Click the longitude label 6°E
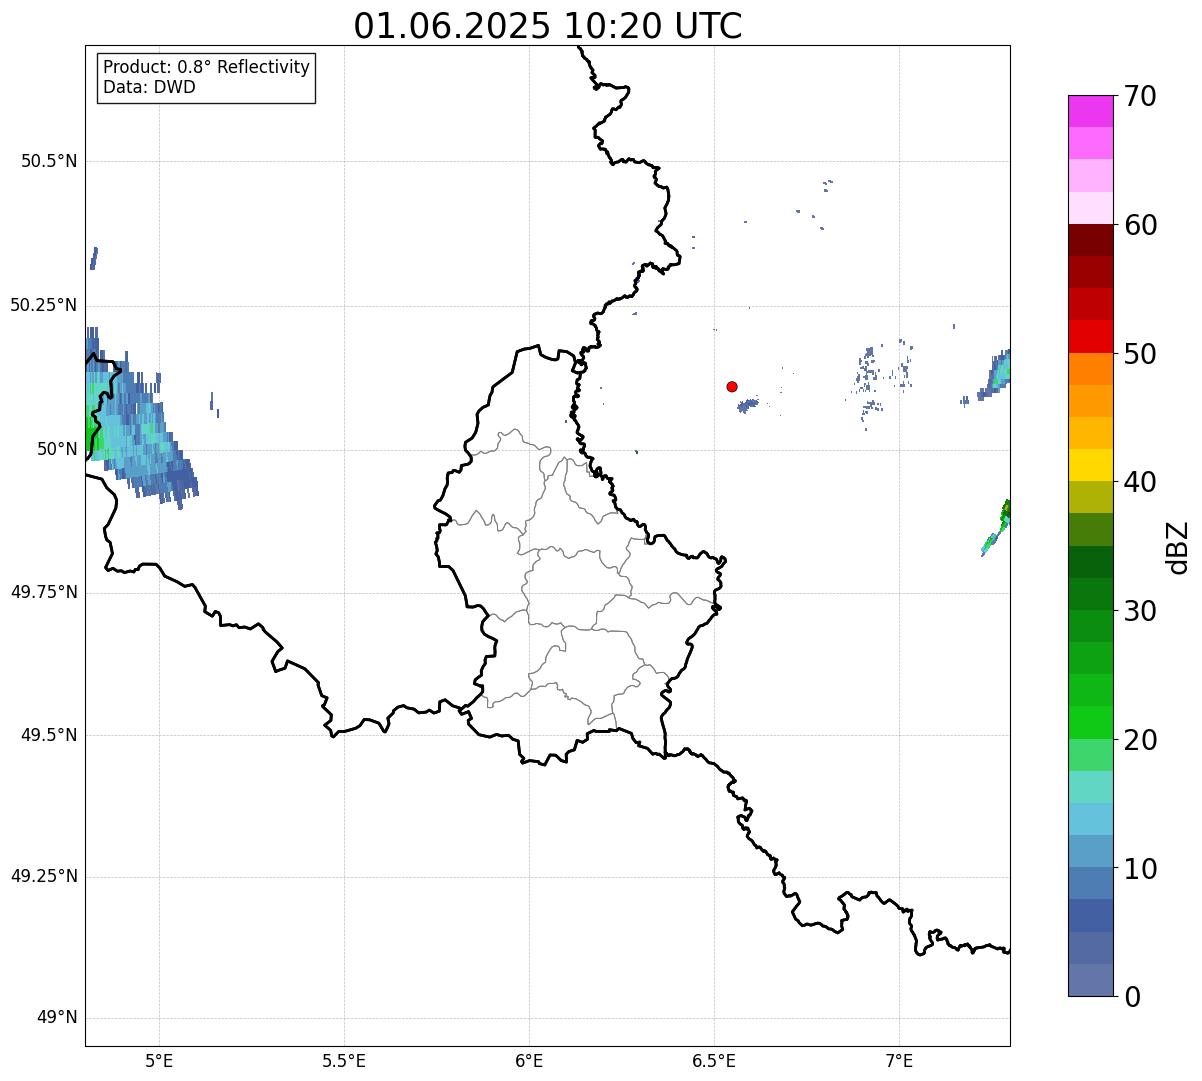The width and height of the screenshot is (1202, 1081). pyautogui.click(x=529, y=1060)
